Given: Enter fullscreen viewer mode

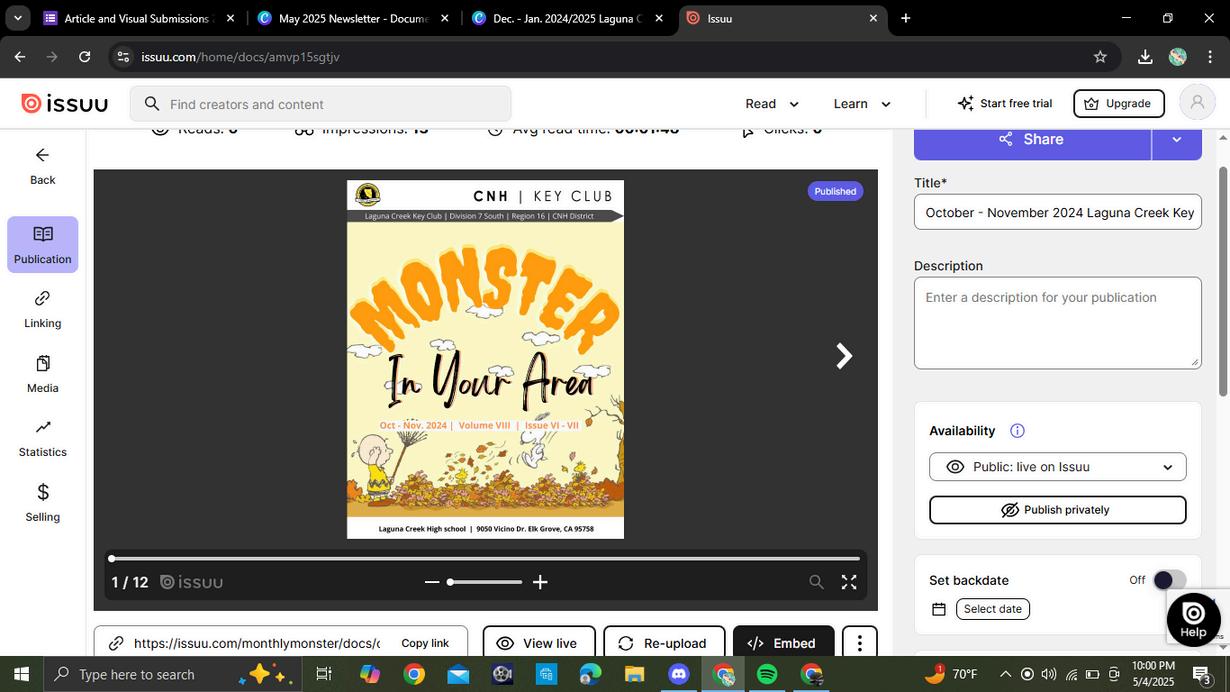Looking at the screenshot, I should (x=849, y=582).
